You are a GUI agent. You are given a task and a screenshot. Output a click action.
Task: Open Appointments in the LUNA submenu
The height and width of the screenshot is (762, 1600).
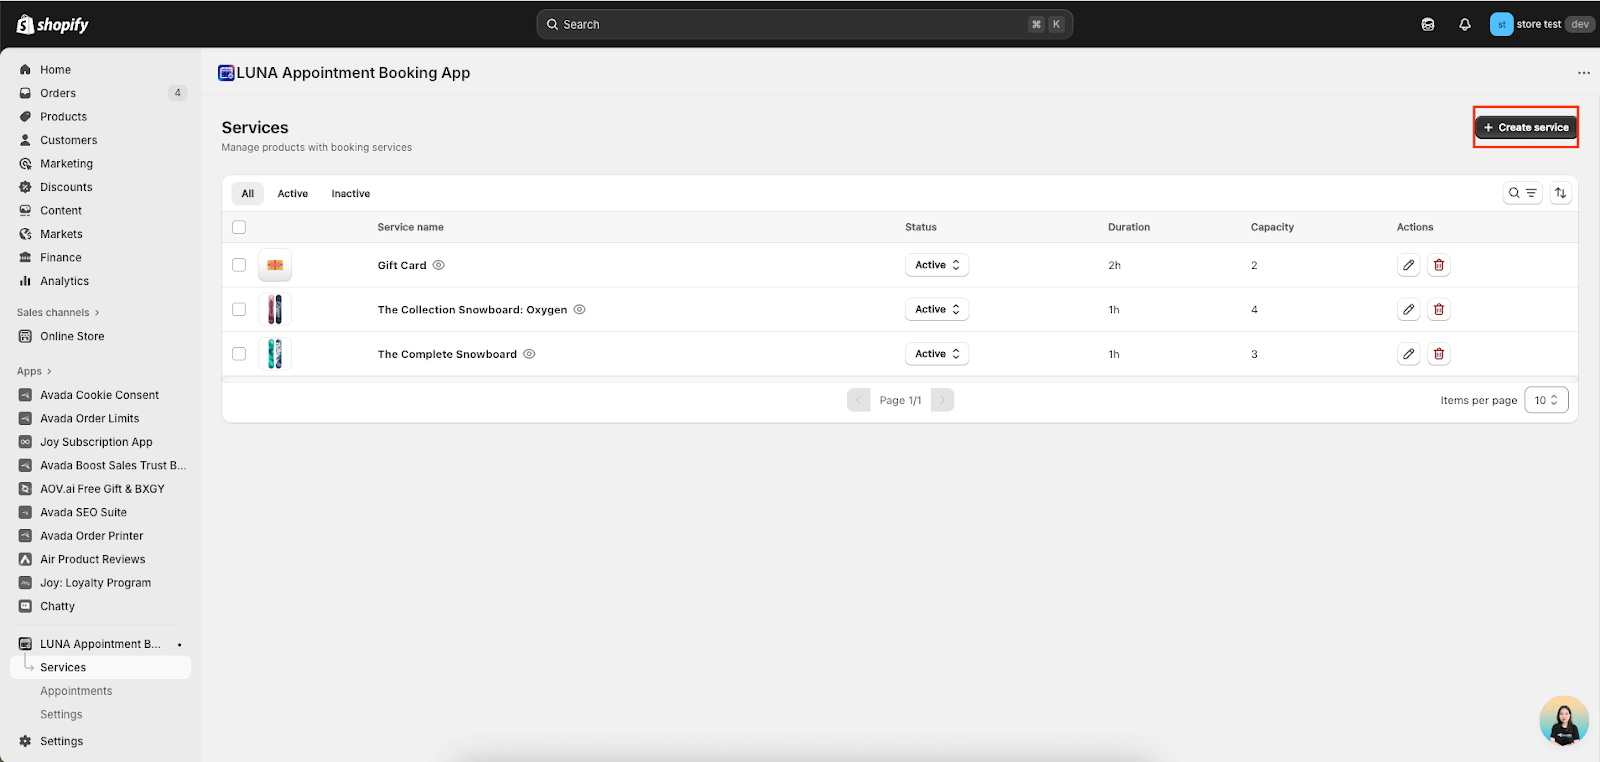click(76, 691)
